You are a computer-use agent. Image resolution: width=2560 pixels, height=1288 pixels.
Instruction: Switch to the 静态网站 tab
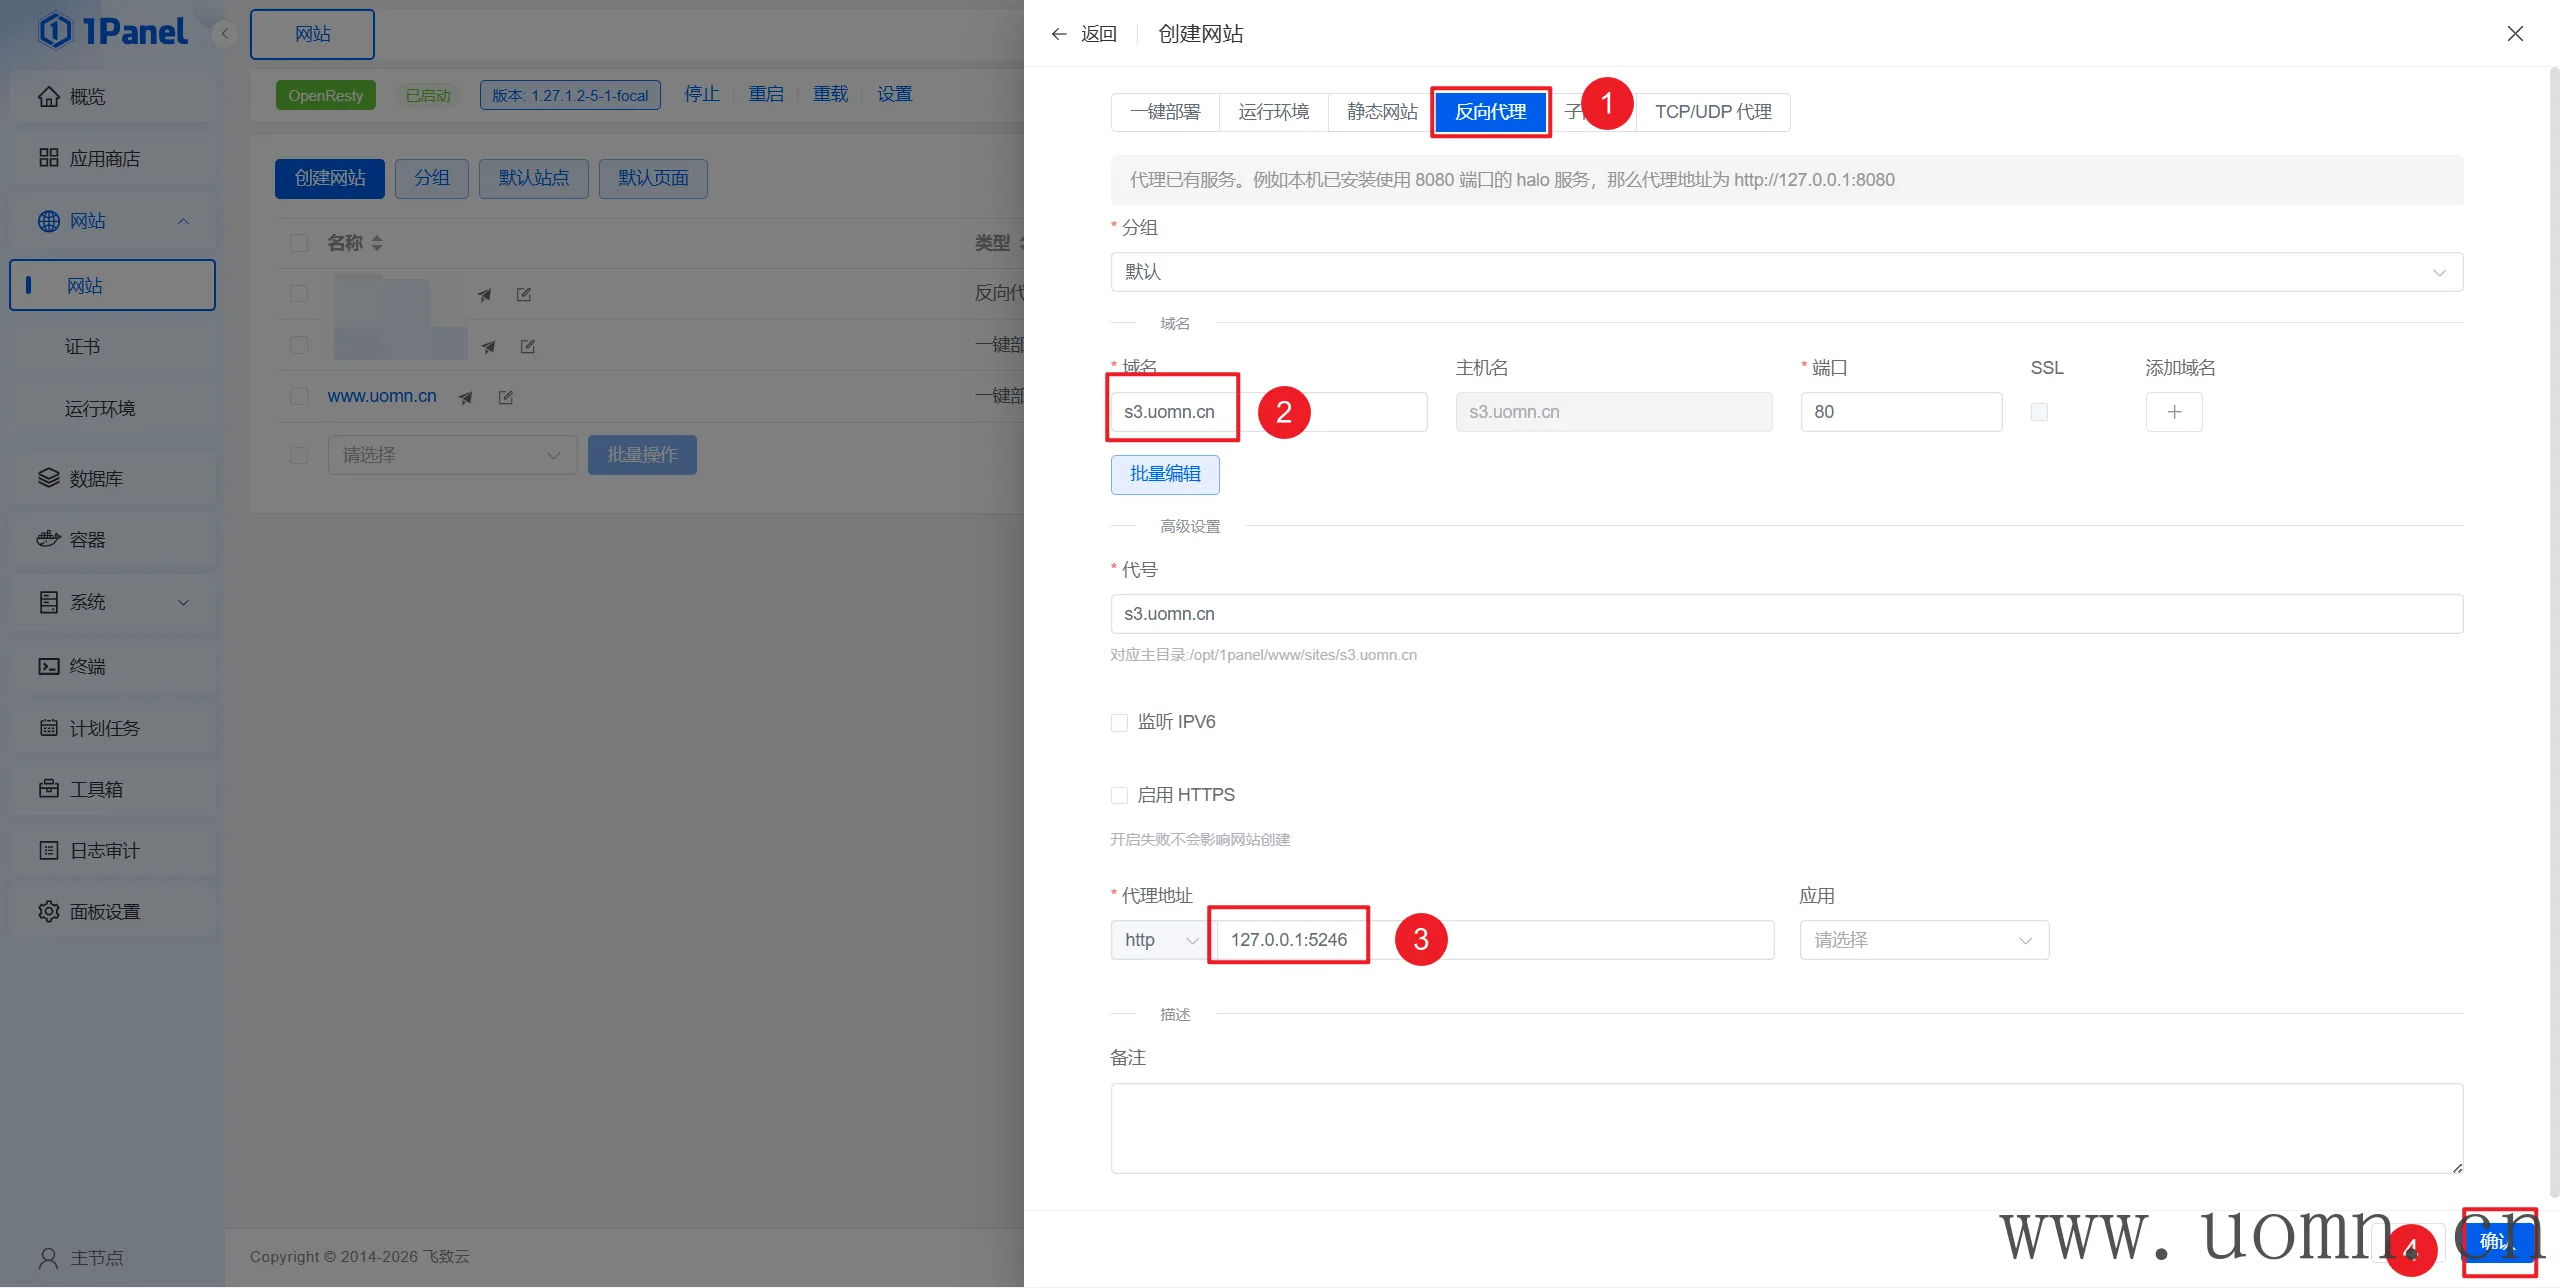click(x=1381, y=112)
